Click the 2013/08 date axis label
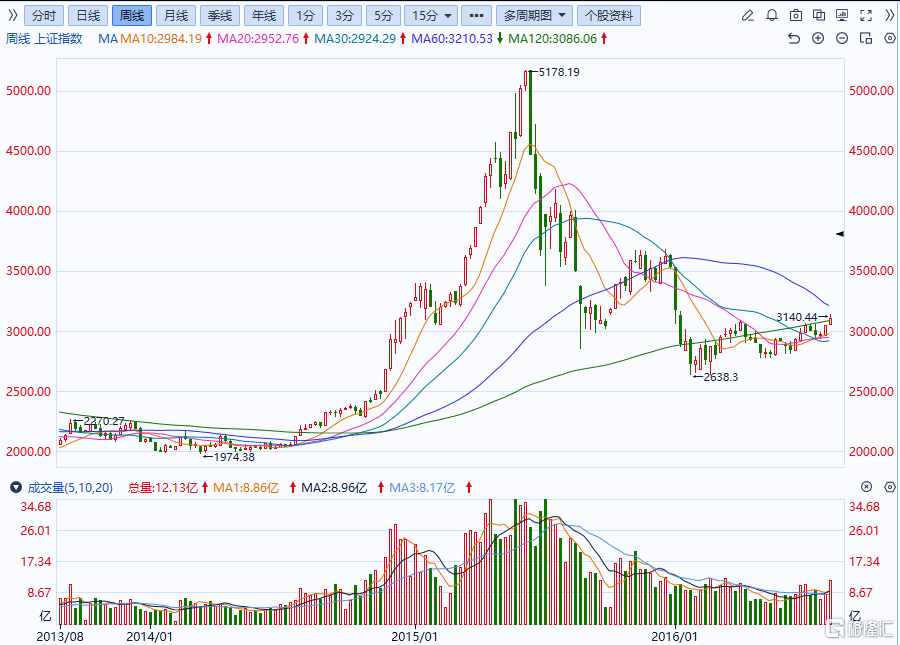 coord(60,636)
